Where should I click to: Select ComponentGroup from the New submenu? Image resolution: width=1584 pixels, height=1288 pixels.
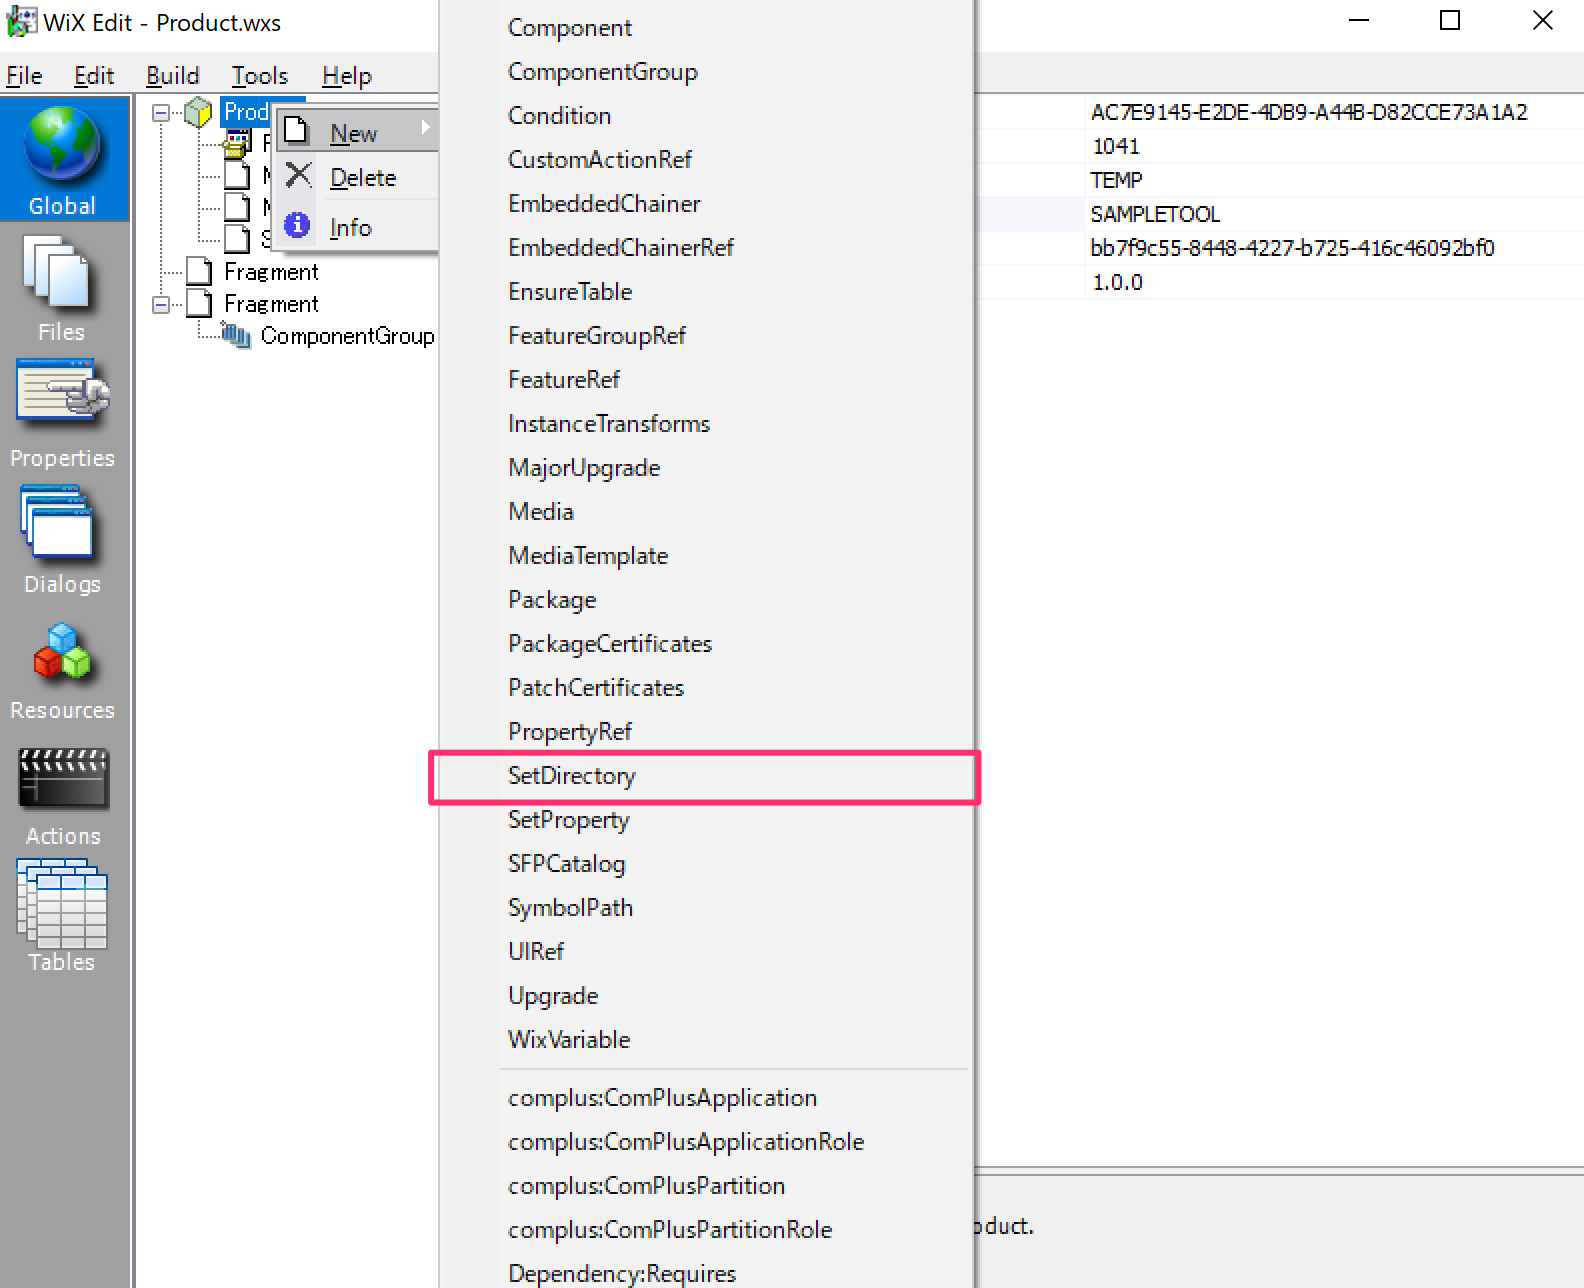point(704,72)
